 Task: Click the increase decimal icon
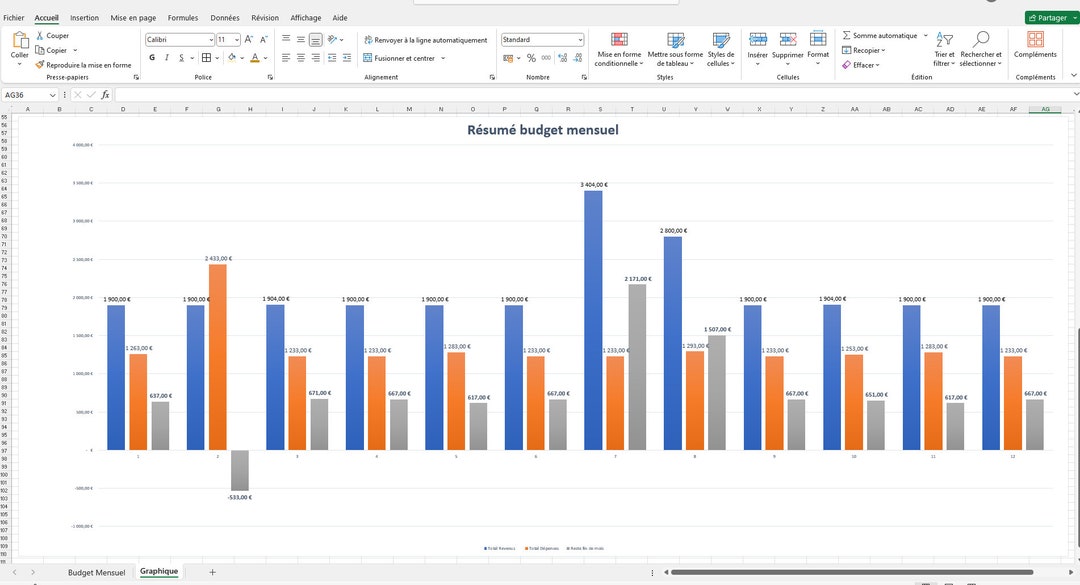[x=563, y=58]
